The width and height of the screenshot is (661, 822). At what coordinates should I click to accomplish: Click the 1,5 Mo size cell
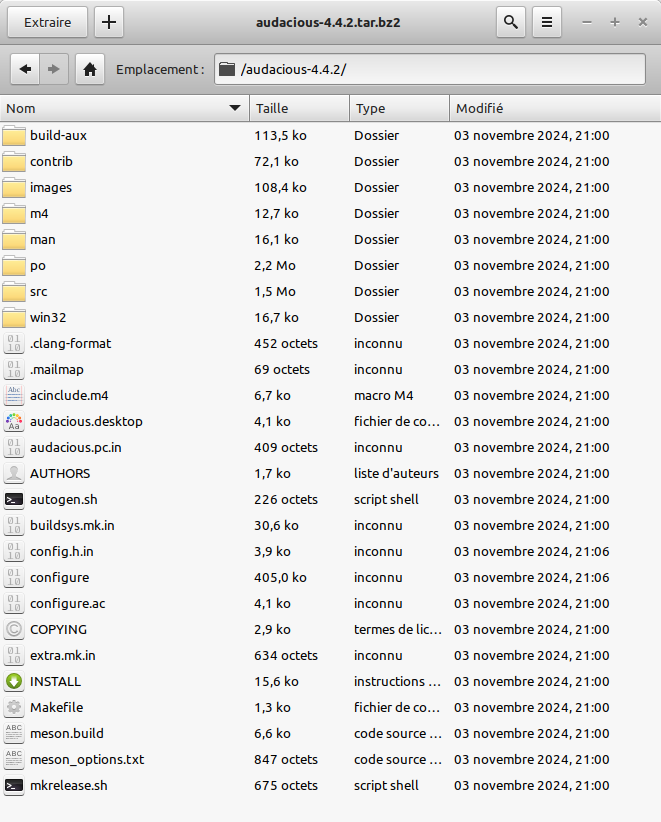[x=275, y=291]
